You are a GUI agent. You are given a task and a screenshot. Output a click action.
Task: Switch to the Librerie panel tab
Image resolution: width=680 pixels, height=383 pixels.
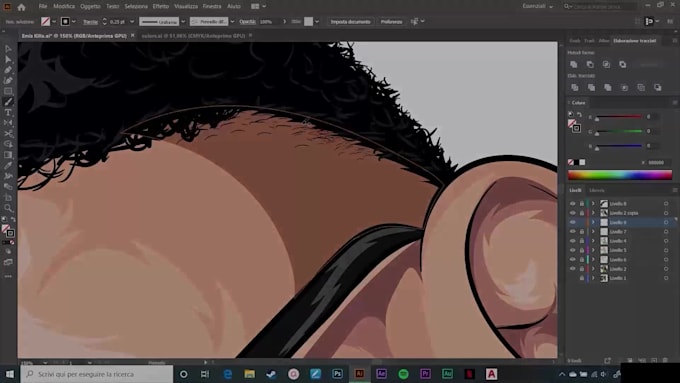pyautogui.click(x=597, y=190)
